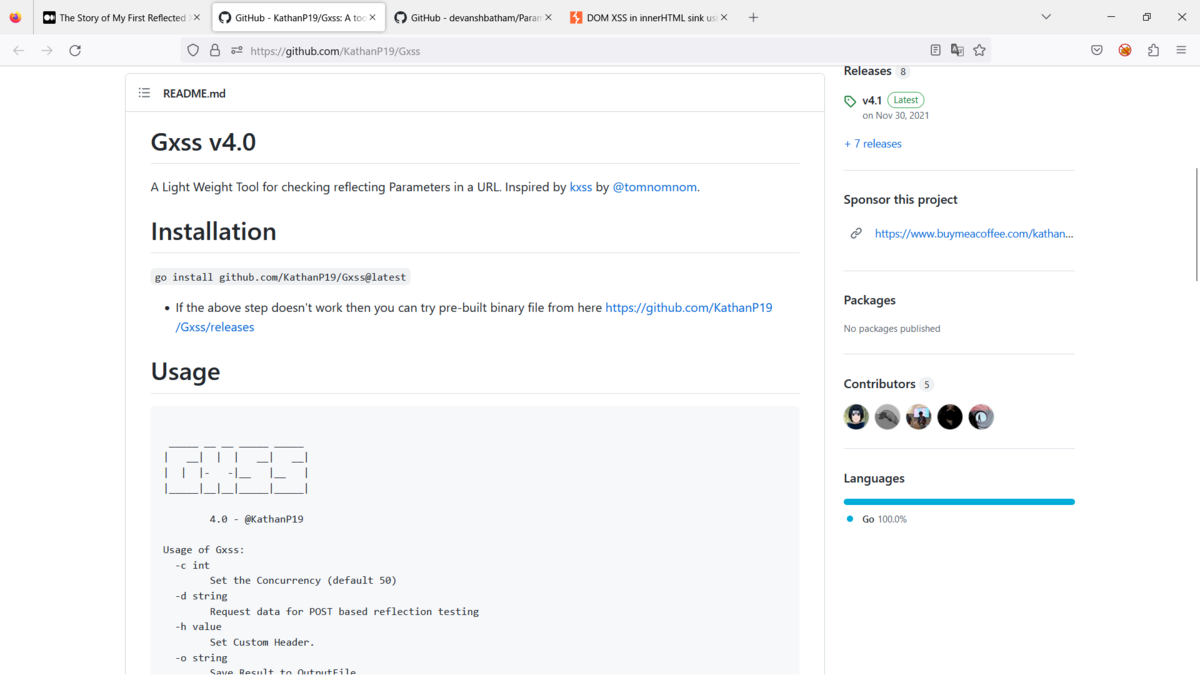
Task: Close the Gxss GitHub tab
Action: click(371, 18)
